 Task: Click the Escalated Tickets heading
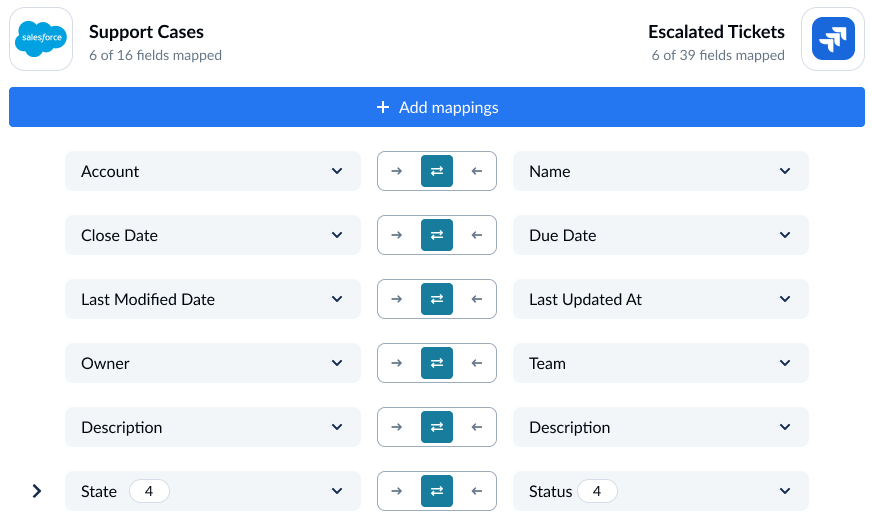716,32
